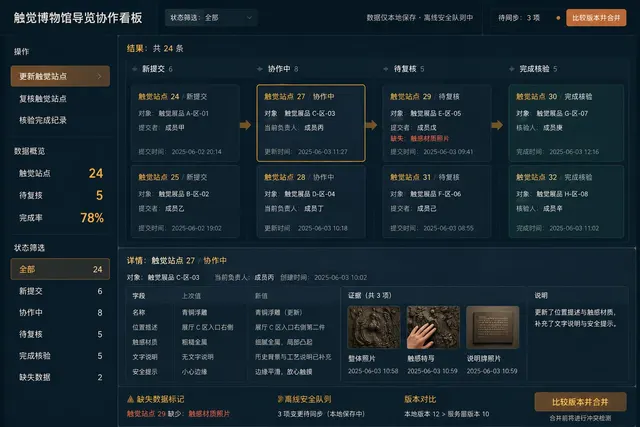Open the 状态筛选 dropdown in the header
This screenshot has height=427, width=640.
(211, 18)
